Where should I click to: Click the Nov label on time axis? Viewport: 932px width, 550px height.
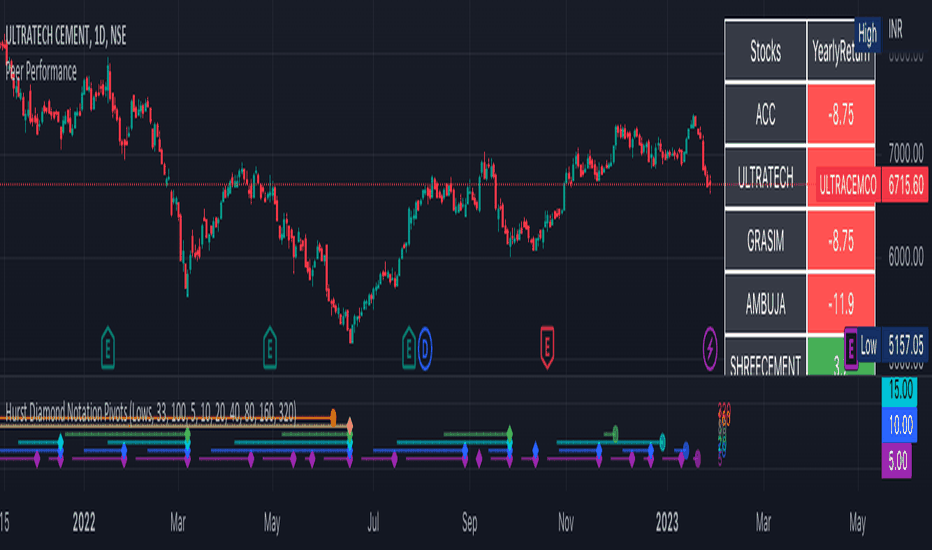(566, 523)
